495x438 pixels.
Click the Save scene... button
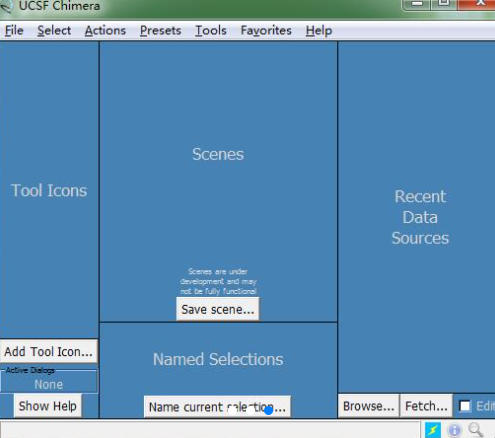click(218, 309)
